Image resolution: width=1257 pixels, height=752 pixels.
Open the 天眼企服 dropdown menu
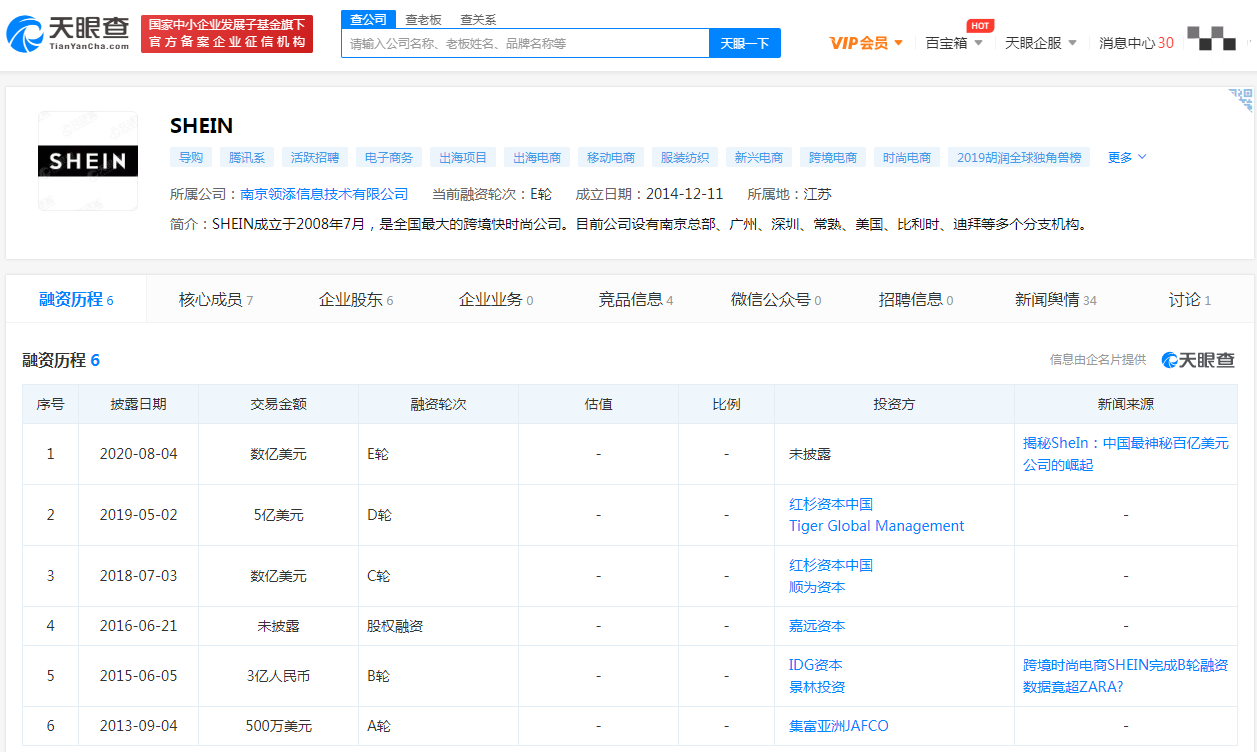(1041, 43)
